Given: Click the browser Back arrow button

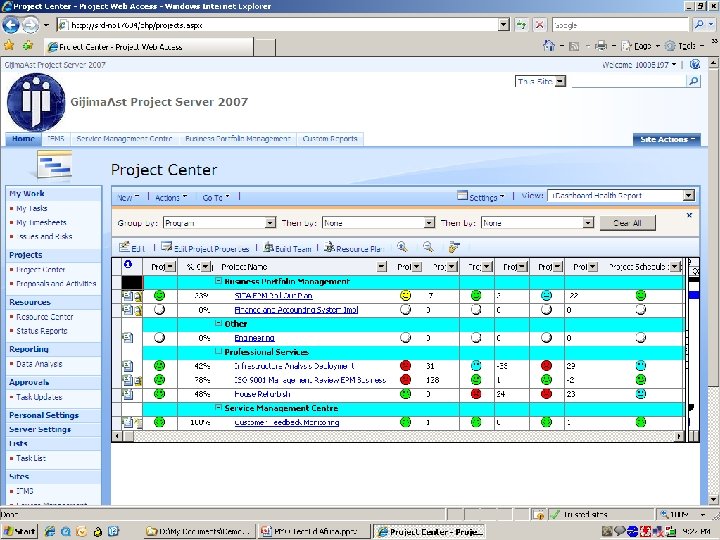Looking at the screenshot, I should click(x=11, y=25).
